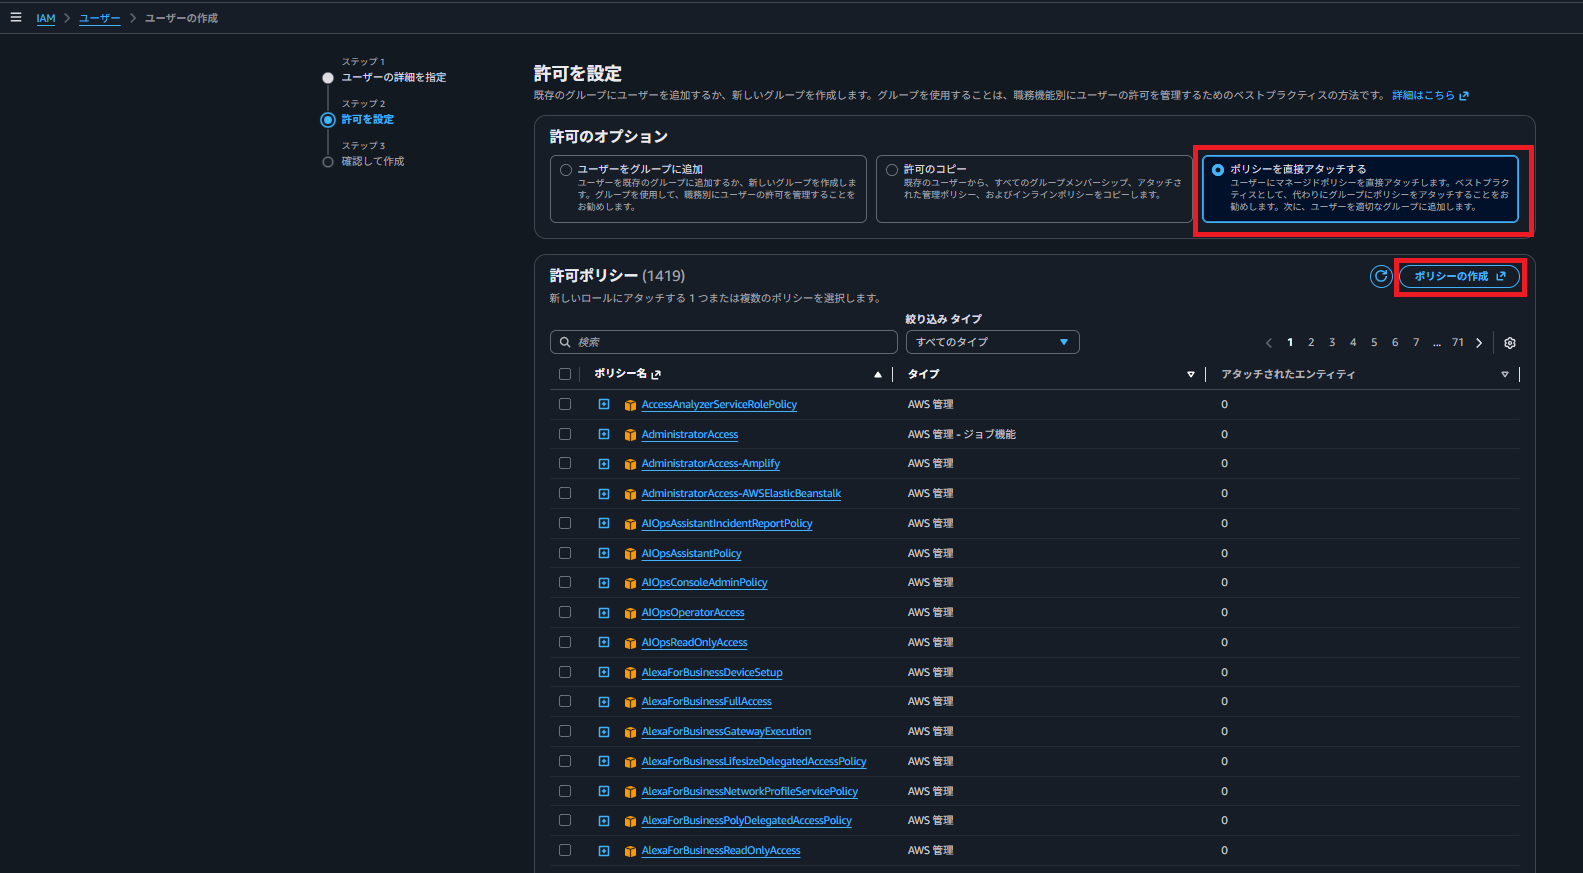This screenshot has width=1583, height=873.
Task: Select ポリシーを直接アタッチする radio option
Action: 1218,170
